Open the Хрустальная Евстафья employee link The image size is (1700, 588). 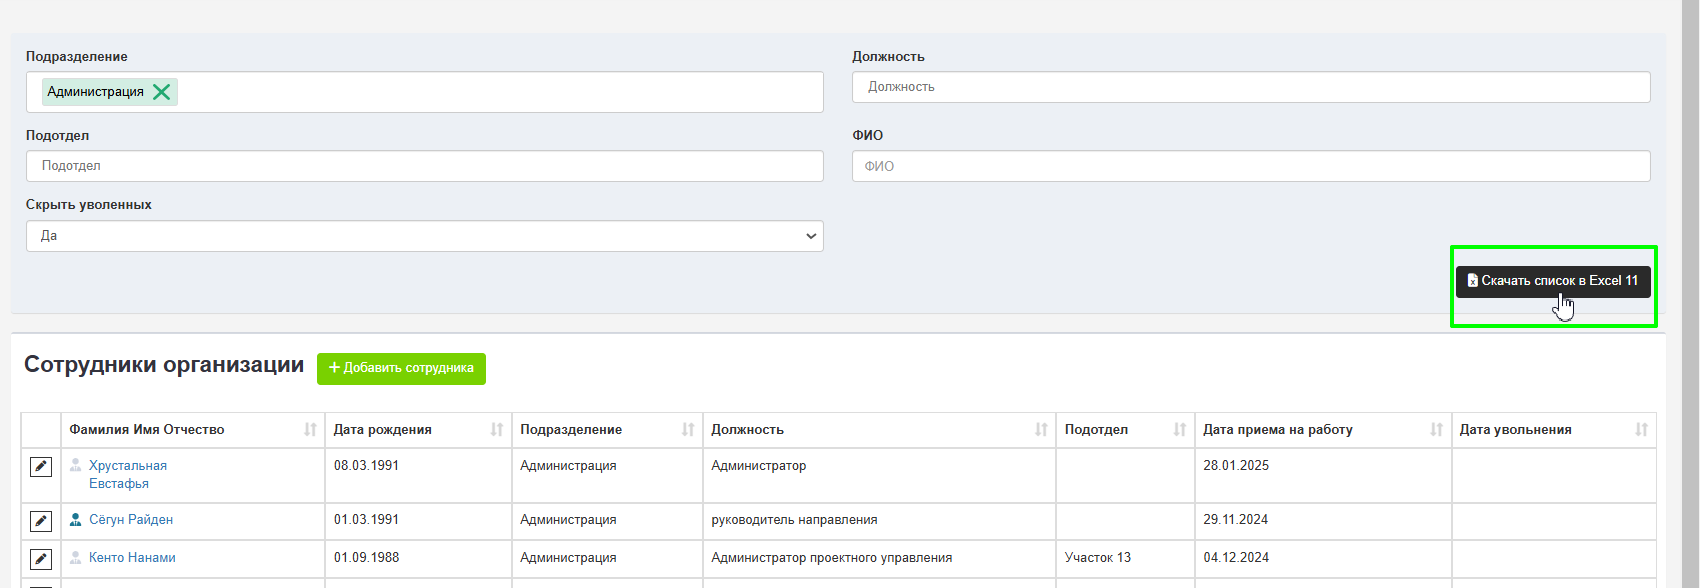click(128, 475)
